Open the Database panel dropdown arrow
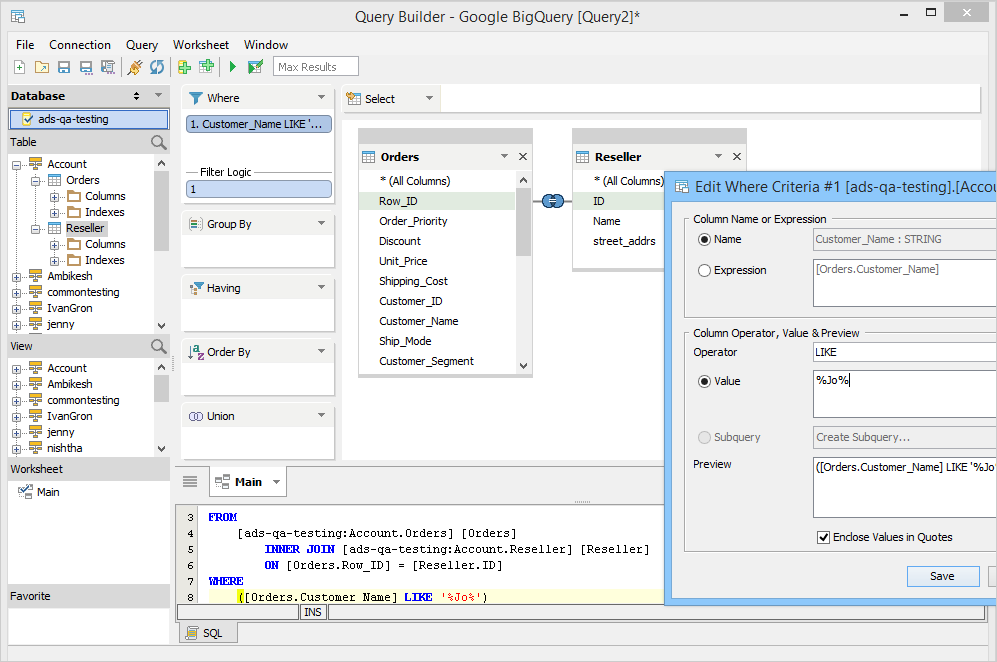The width and height of the screenshot is (997, 662). (x=158, y=95)
